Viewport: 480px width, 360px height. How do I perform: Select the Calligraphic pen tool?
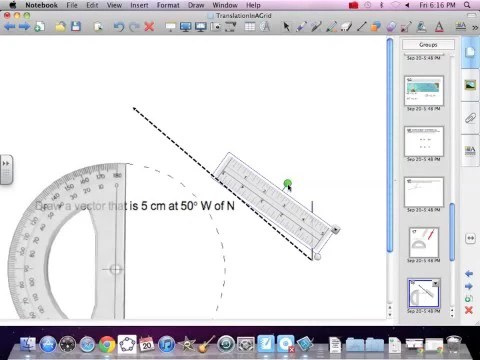click(316, 27)
